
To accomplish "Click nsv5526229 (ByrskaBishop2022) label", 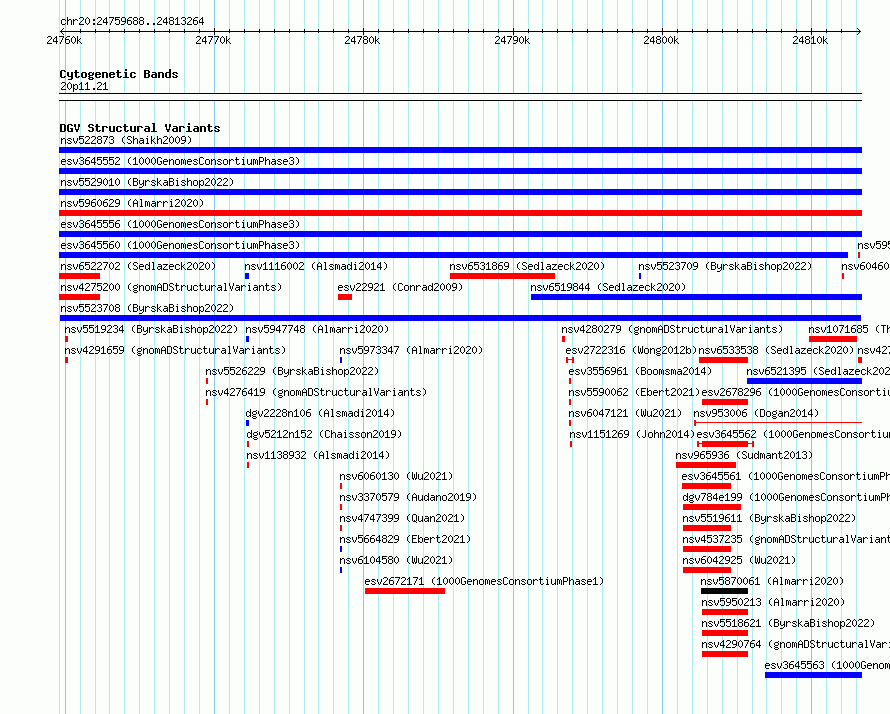I will [x=292, y=371].
